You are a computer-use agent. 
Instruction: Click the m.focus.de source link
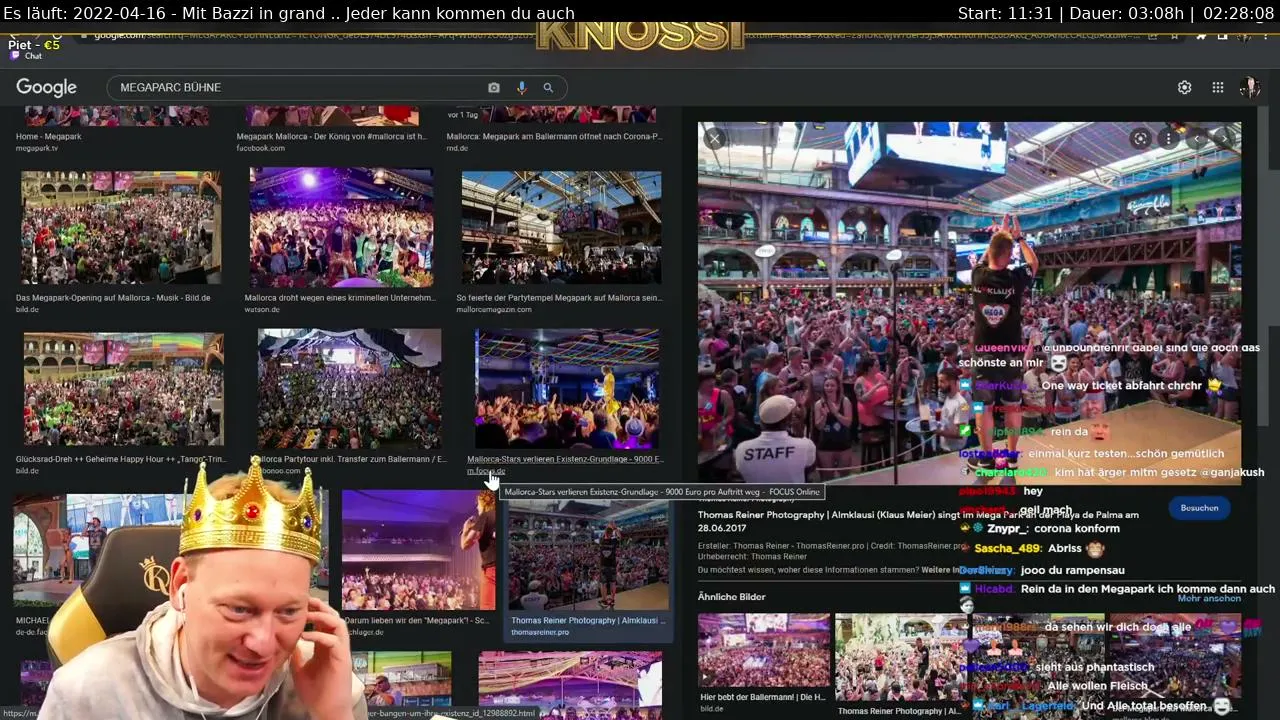click(x=486, y=471)
